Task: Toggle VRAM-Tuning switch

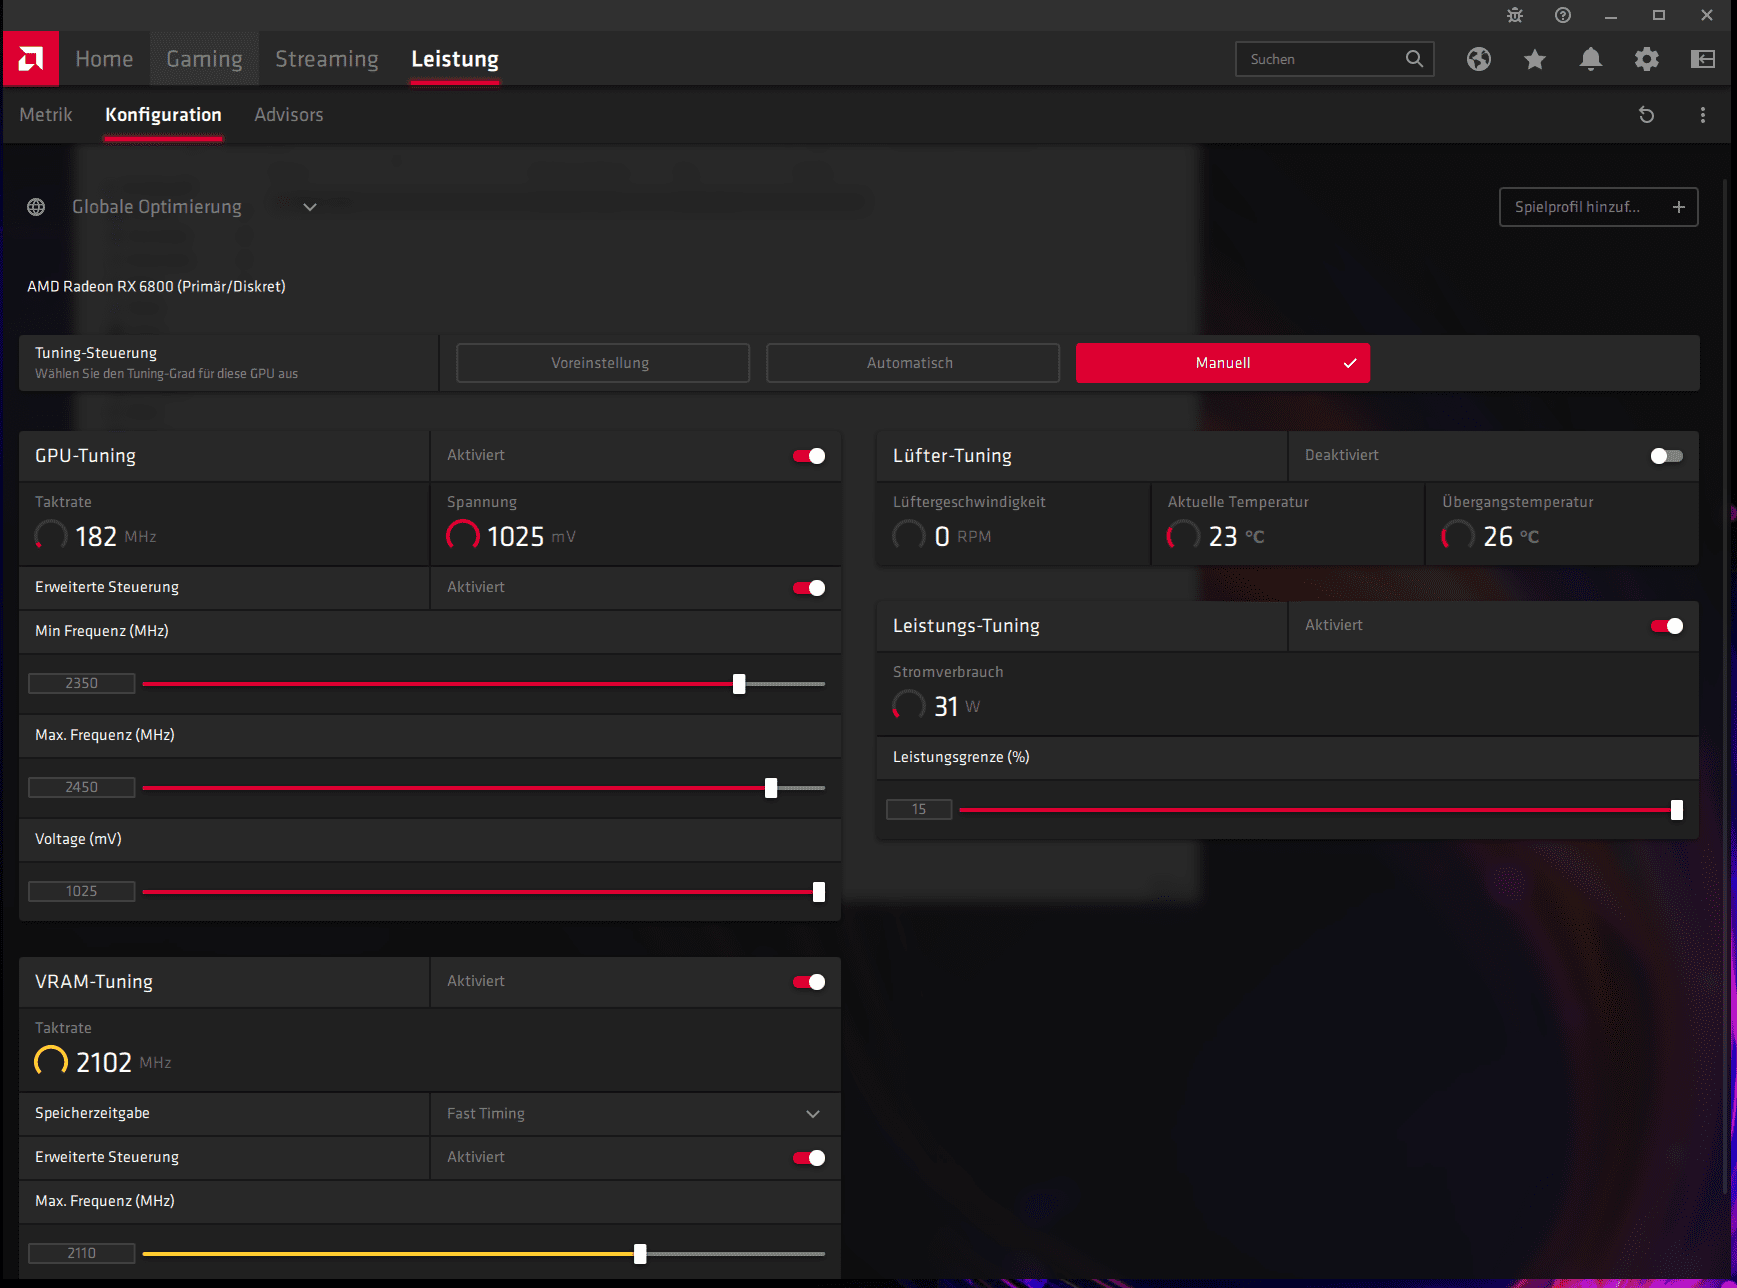Action: tap(809, 982)
